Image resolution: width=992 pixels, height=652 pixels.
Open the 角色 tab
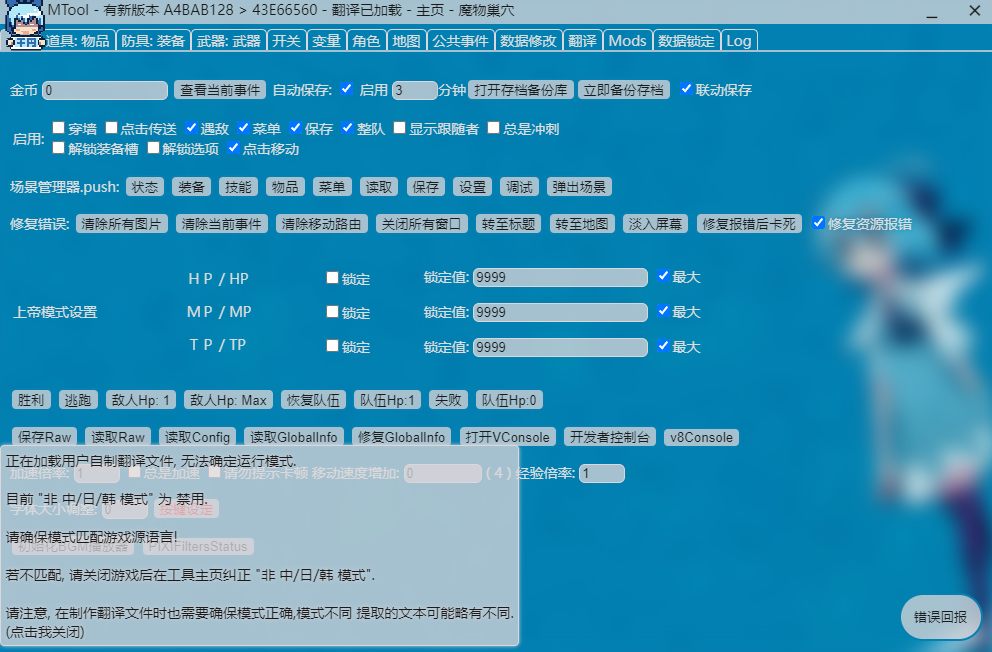366,40
